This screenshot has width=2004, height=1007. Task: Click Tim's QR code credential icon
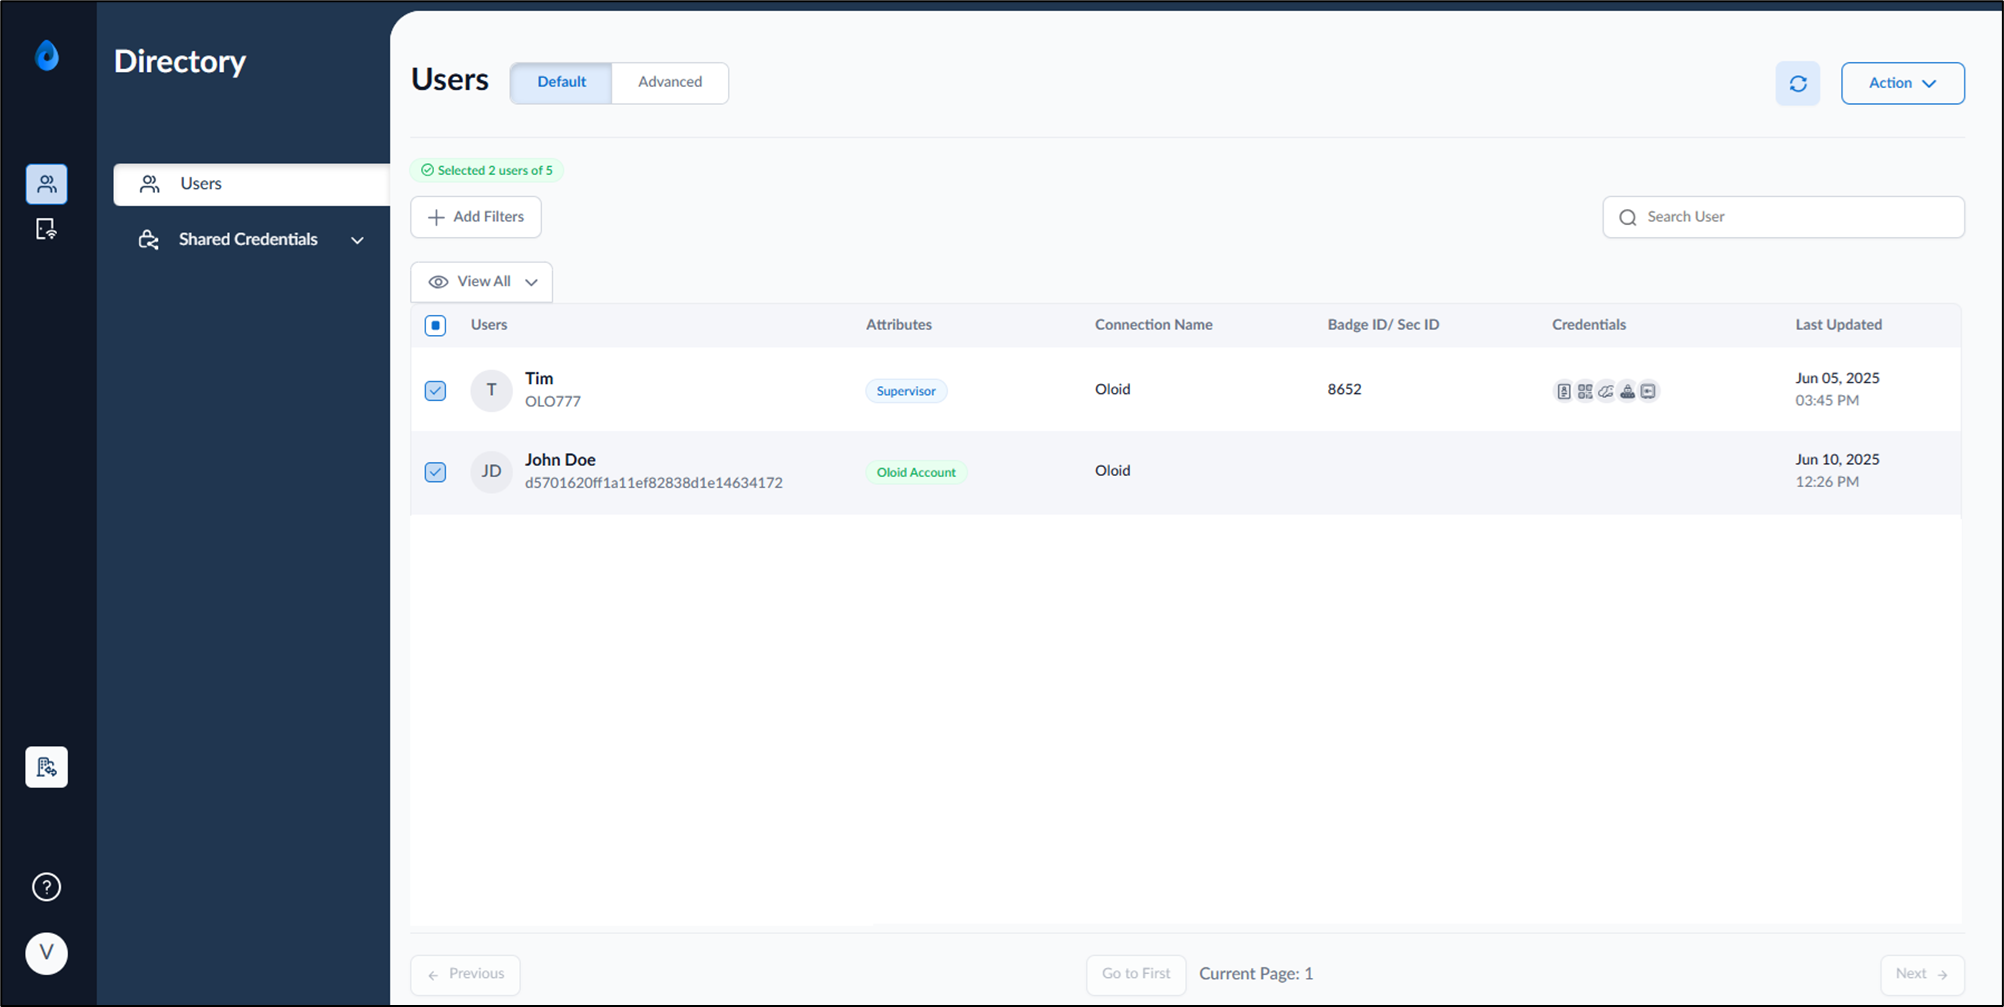point(1585,391)
